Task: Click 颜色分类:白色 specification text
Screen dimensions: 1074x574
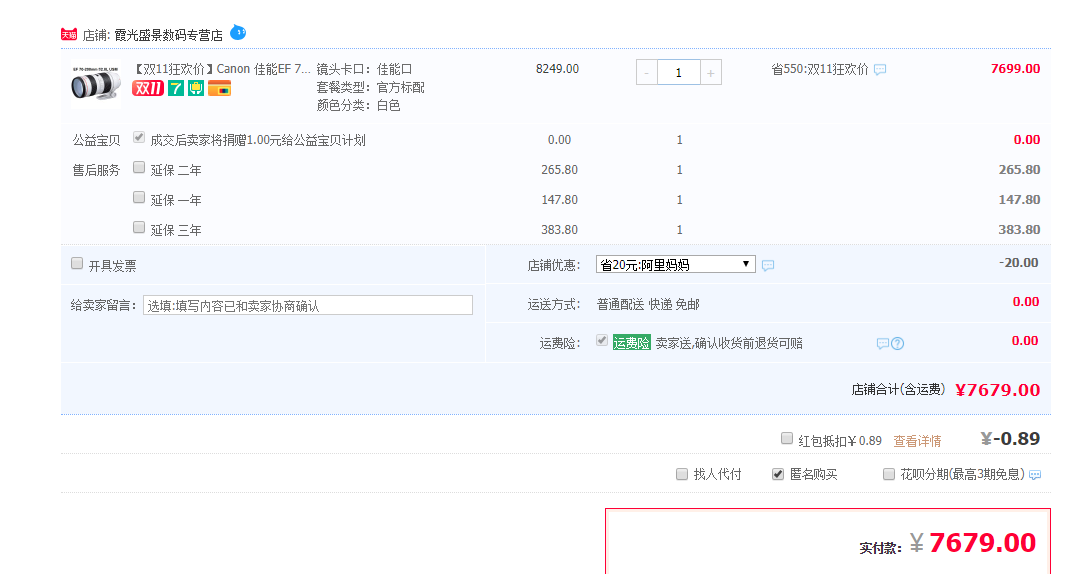Action: tap(358, 105)
